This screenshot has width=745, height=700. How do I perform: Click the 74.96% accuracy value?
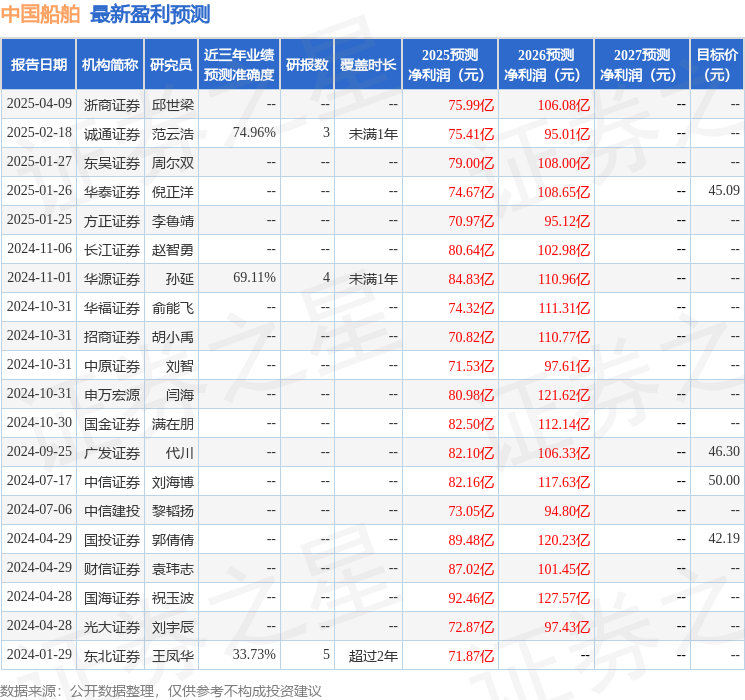click(254, 133)
